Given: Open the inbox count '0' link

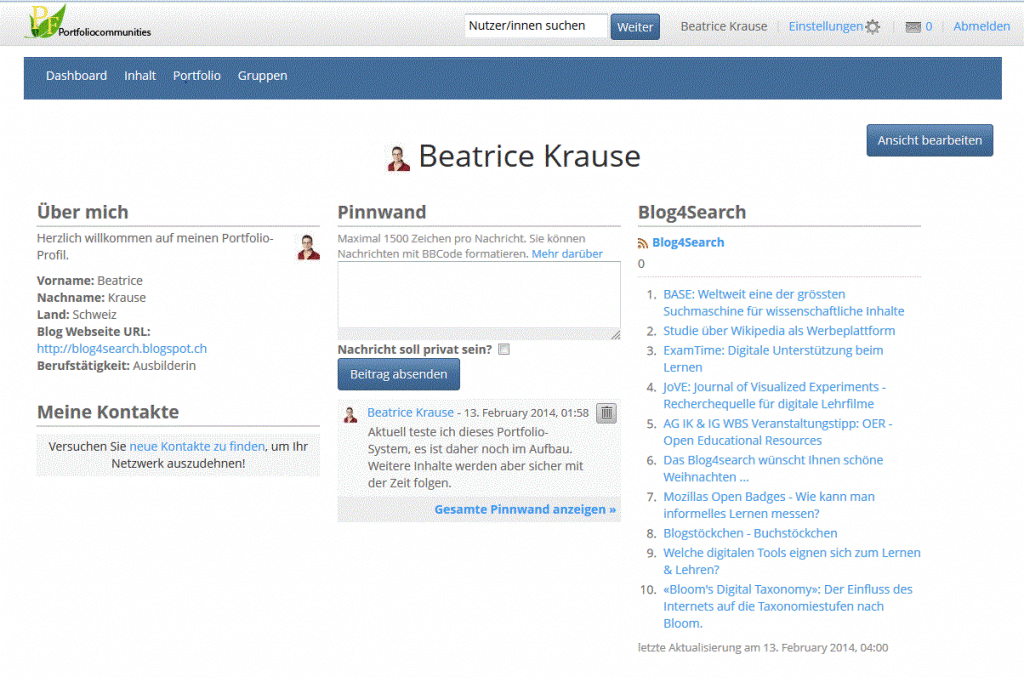Looking at the screenshot, I should coord(929,27).
